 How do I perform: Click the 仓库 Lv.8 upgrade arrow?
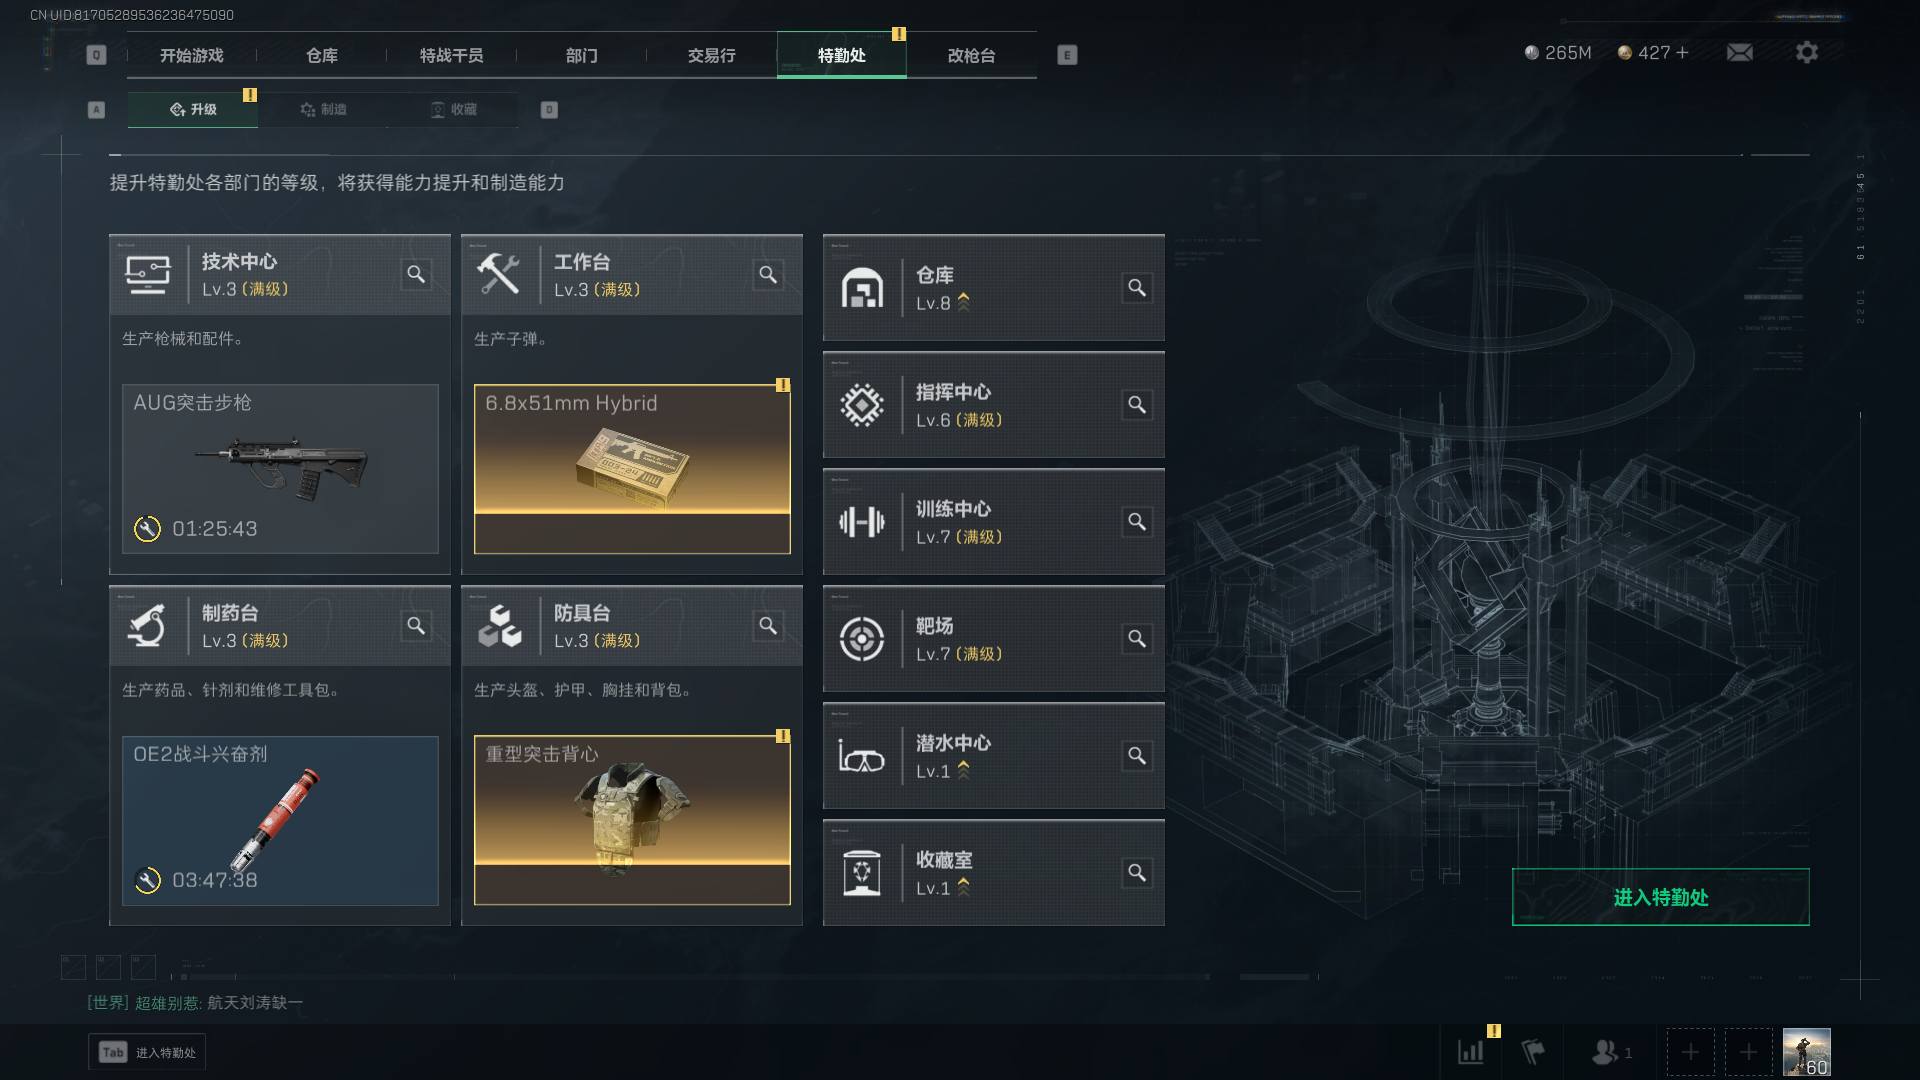pos(963,302)
